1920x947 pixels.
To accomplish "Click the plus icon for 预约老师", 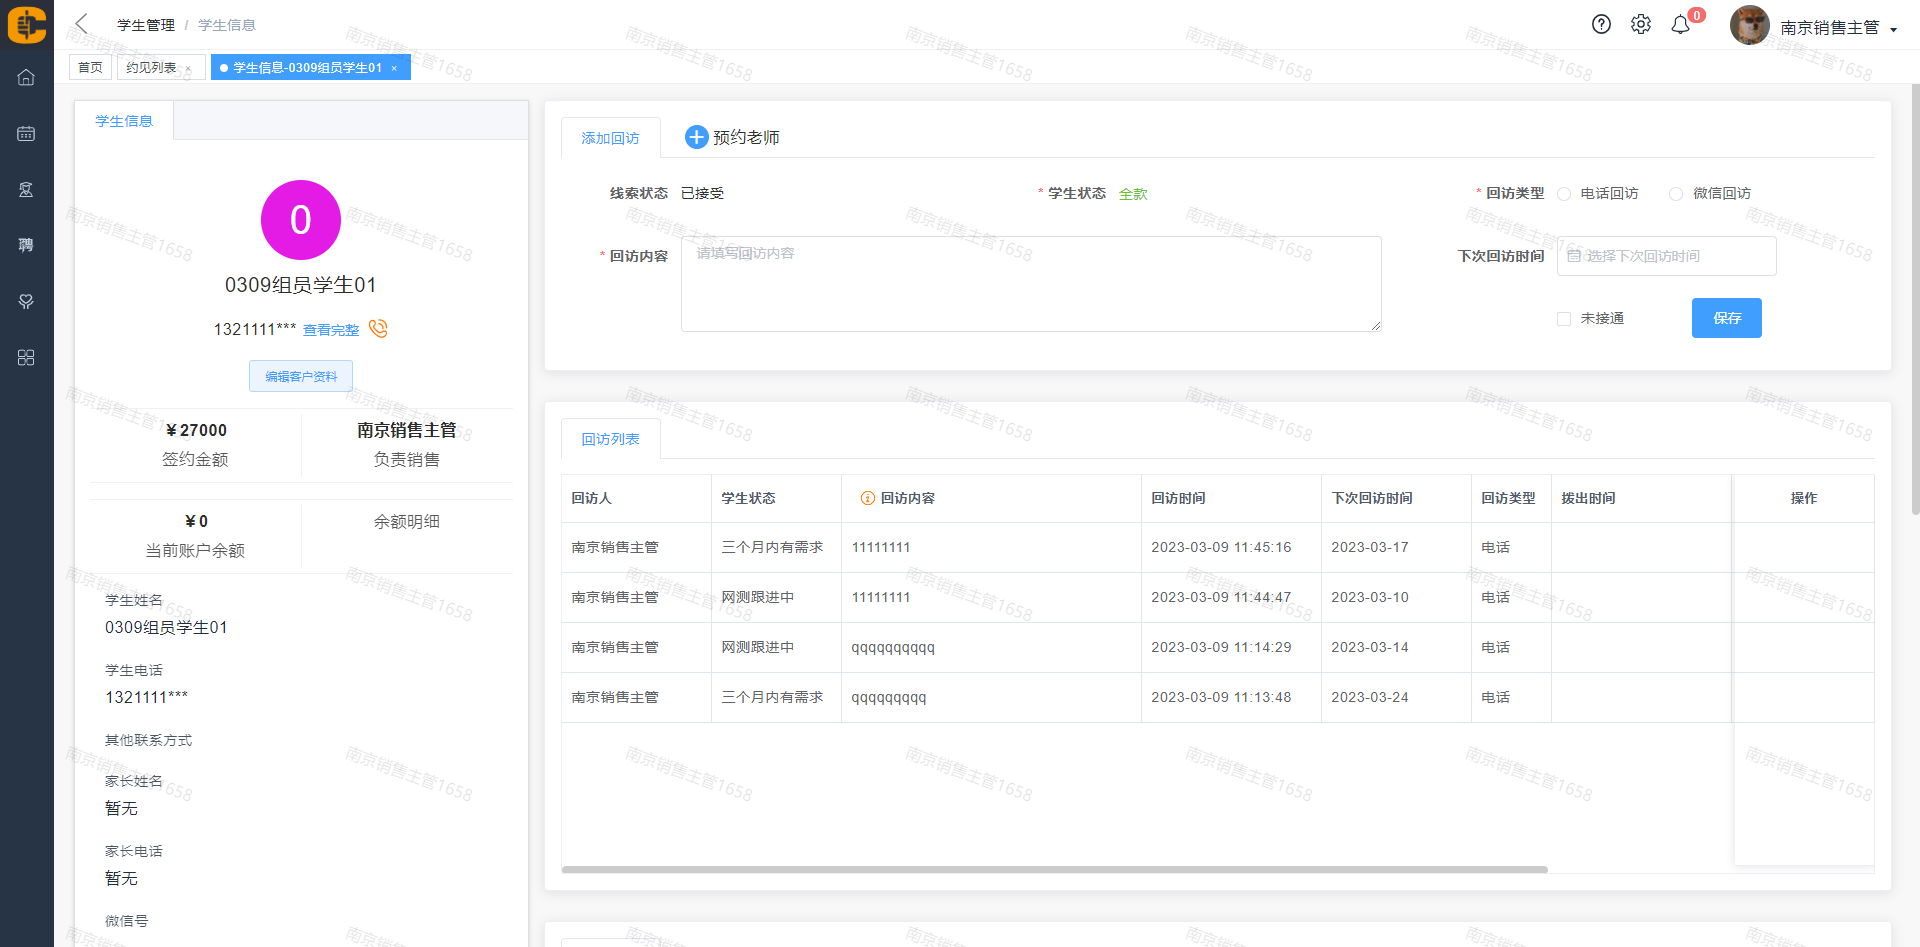I will [x=696, y=137].
